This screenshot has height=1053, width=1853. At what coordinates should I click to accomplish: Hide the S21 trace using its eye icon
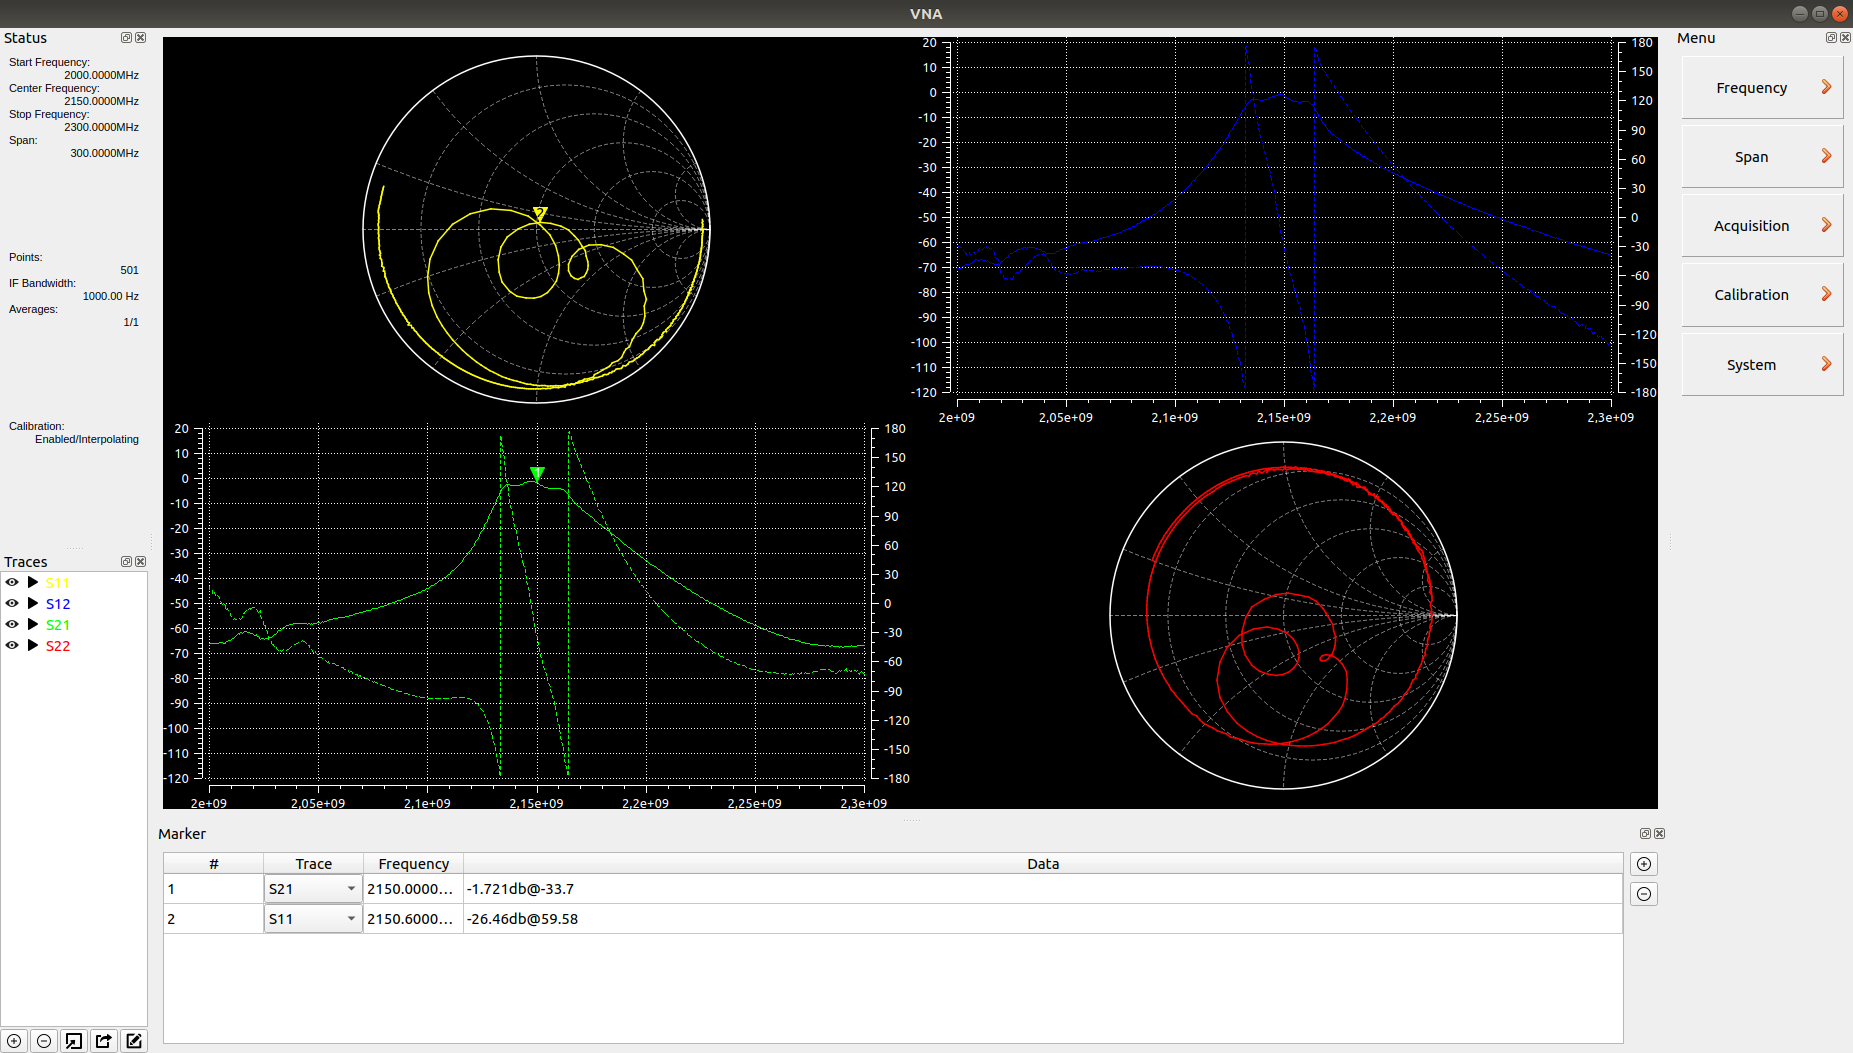click(12, 624)
